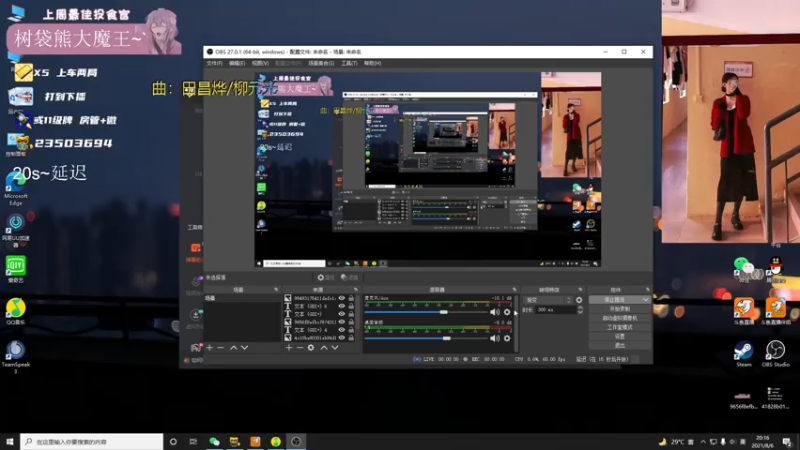The width and height of the screenshot is (800, 450).
Task: Click the 退出 exit button in Controls
Action: click(x=619, y=346)
